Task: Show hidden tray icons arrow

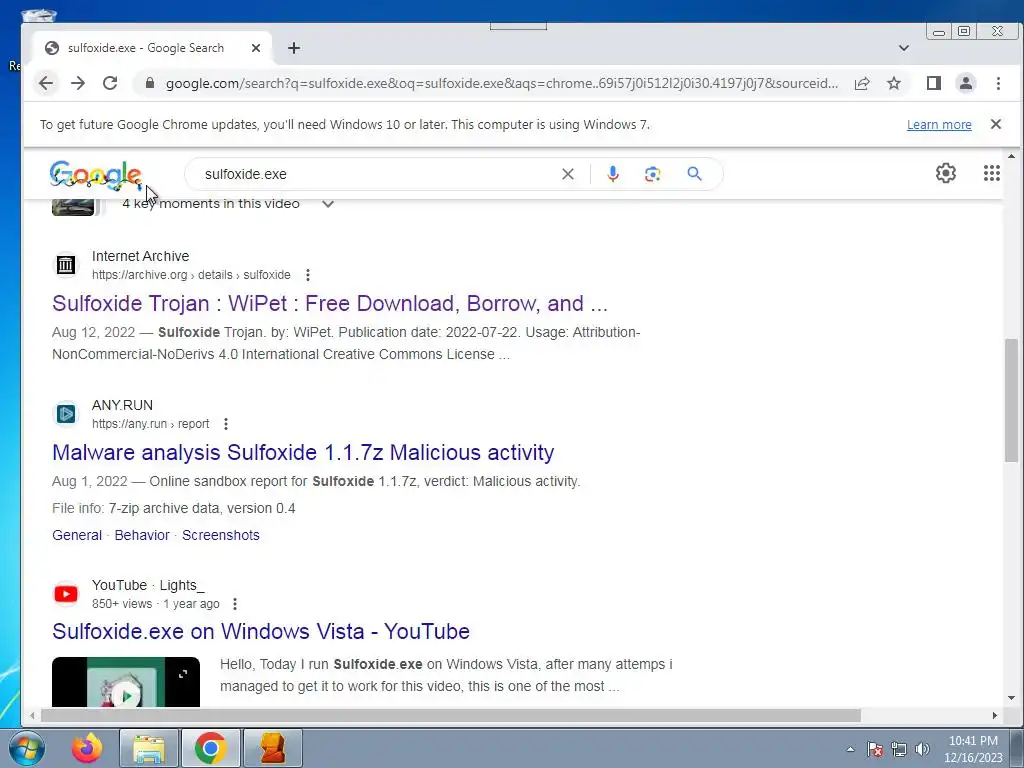Action: click(x=850, y=749)
